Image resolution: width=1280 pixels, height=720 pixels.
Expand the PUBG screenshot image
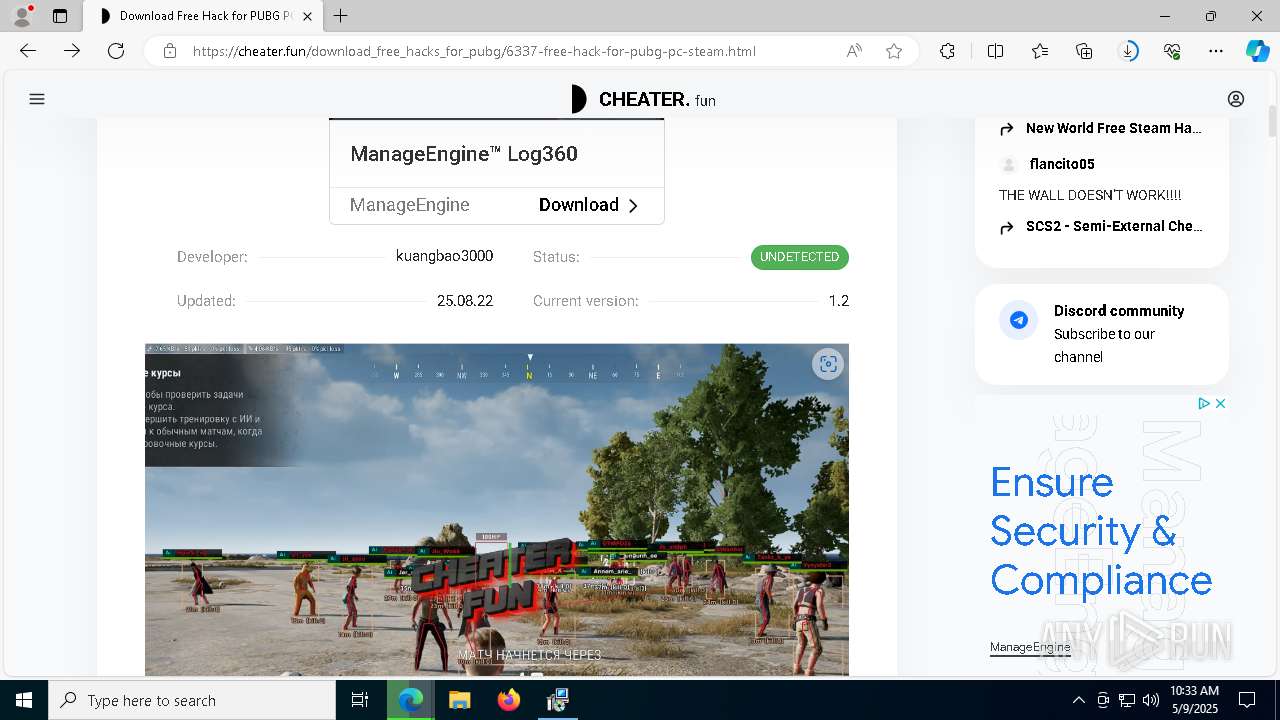[828, 364]
